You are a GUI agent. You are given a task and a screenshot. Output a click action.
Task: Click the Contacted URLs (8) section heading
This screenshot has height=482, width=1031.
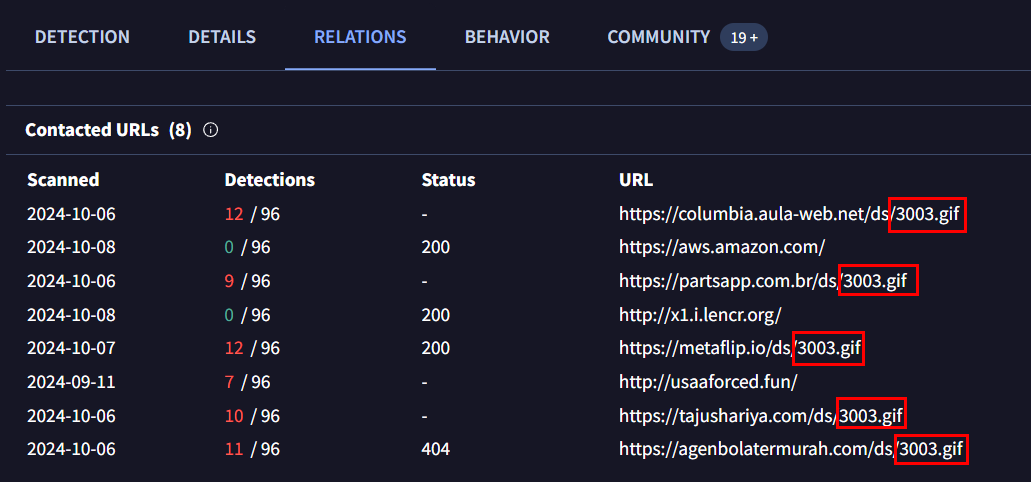point(108,130)
